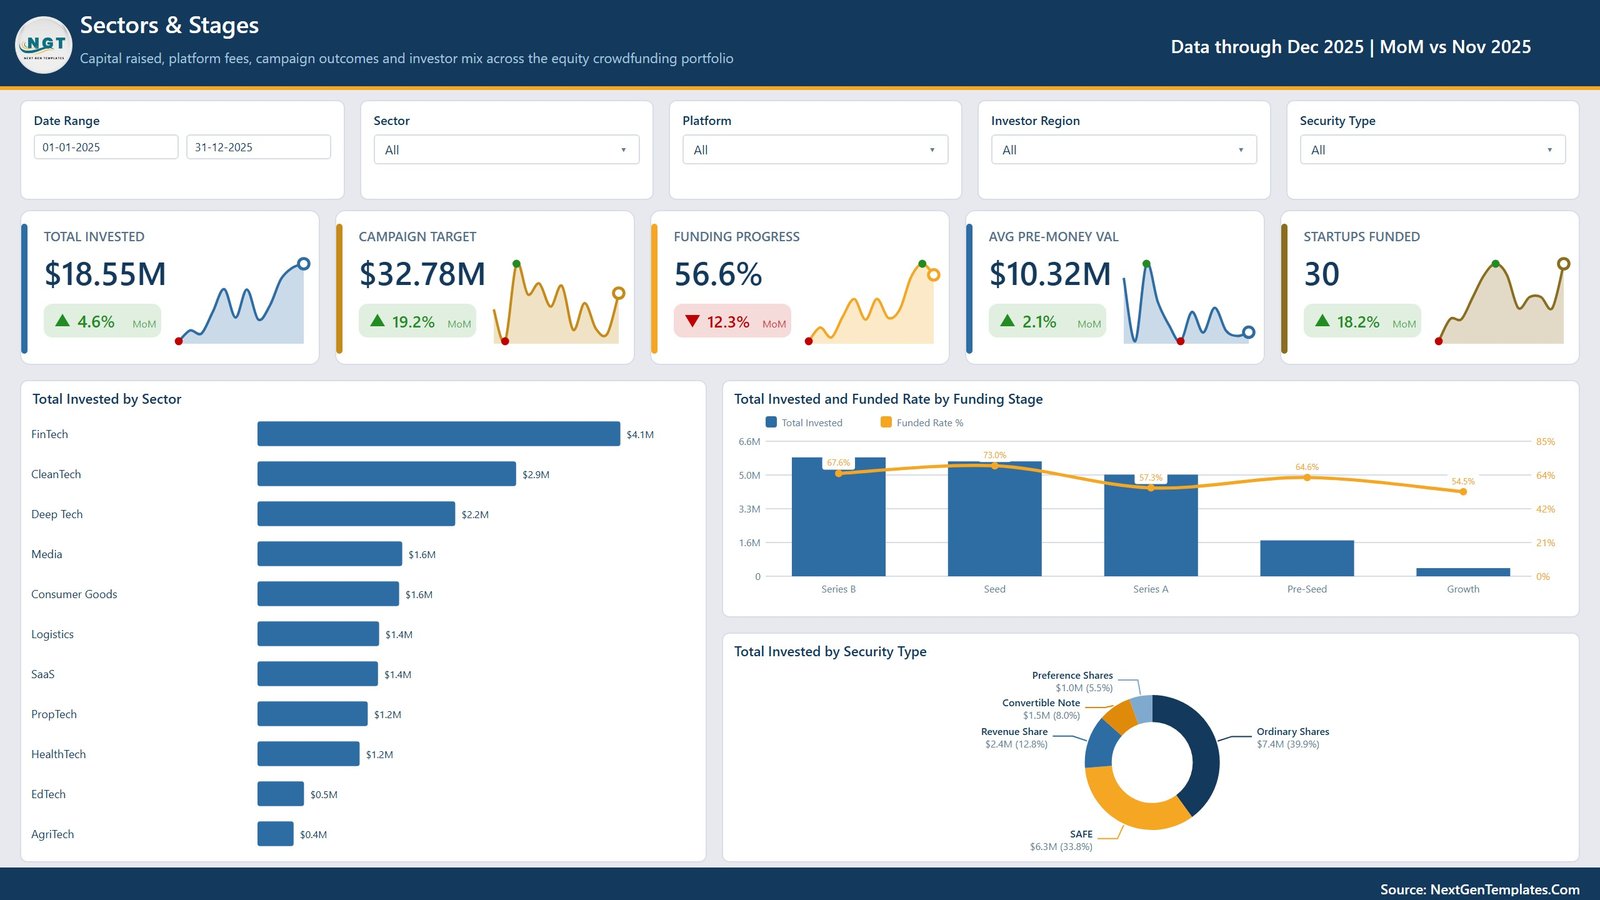Click the start date field 01-01-2025
This screenshot has width=1600, height=900.
click(106, 147)
